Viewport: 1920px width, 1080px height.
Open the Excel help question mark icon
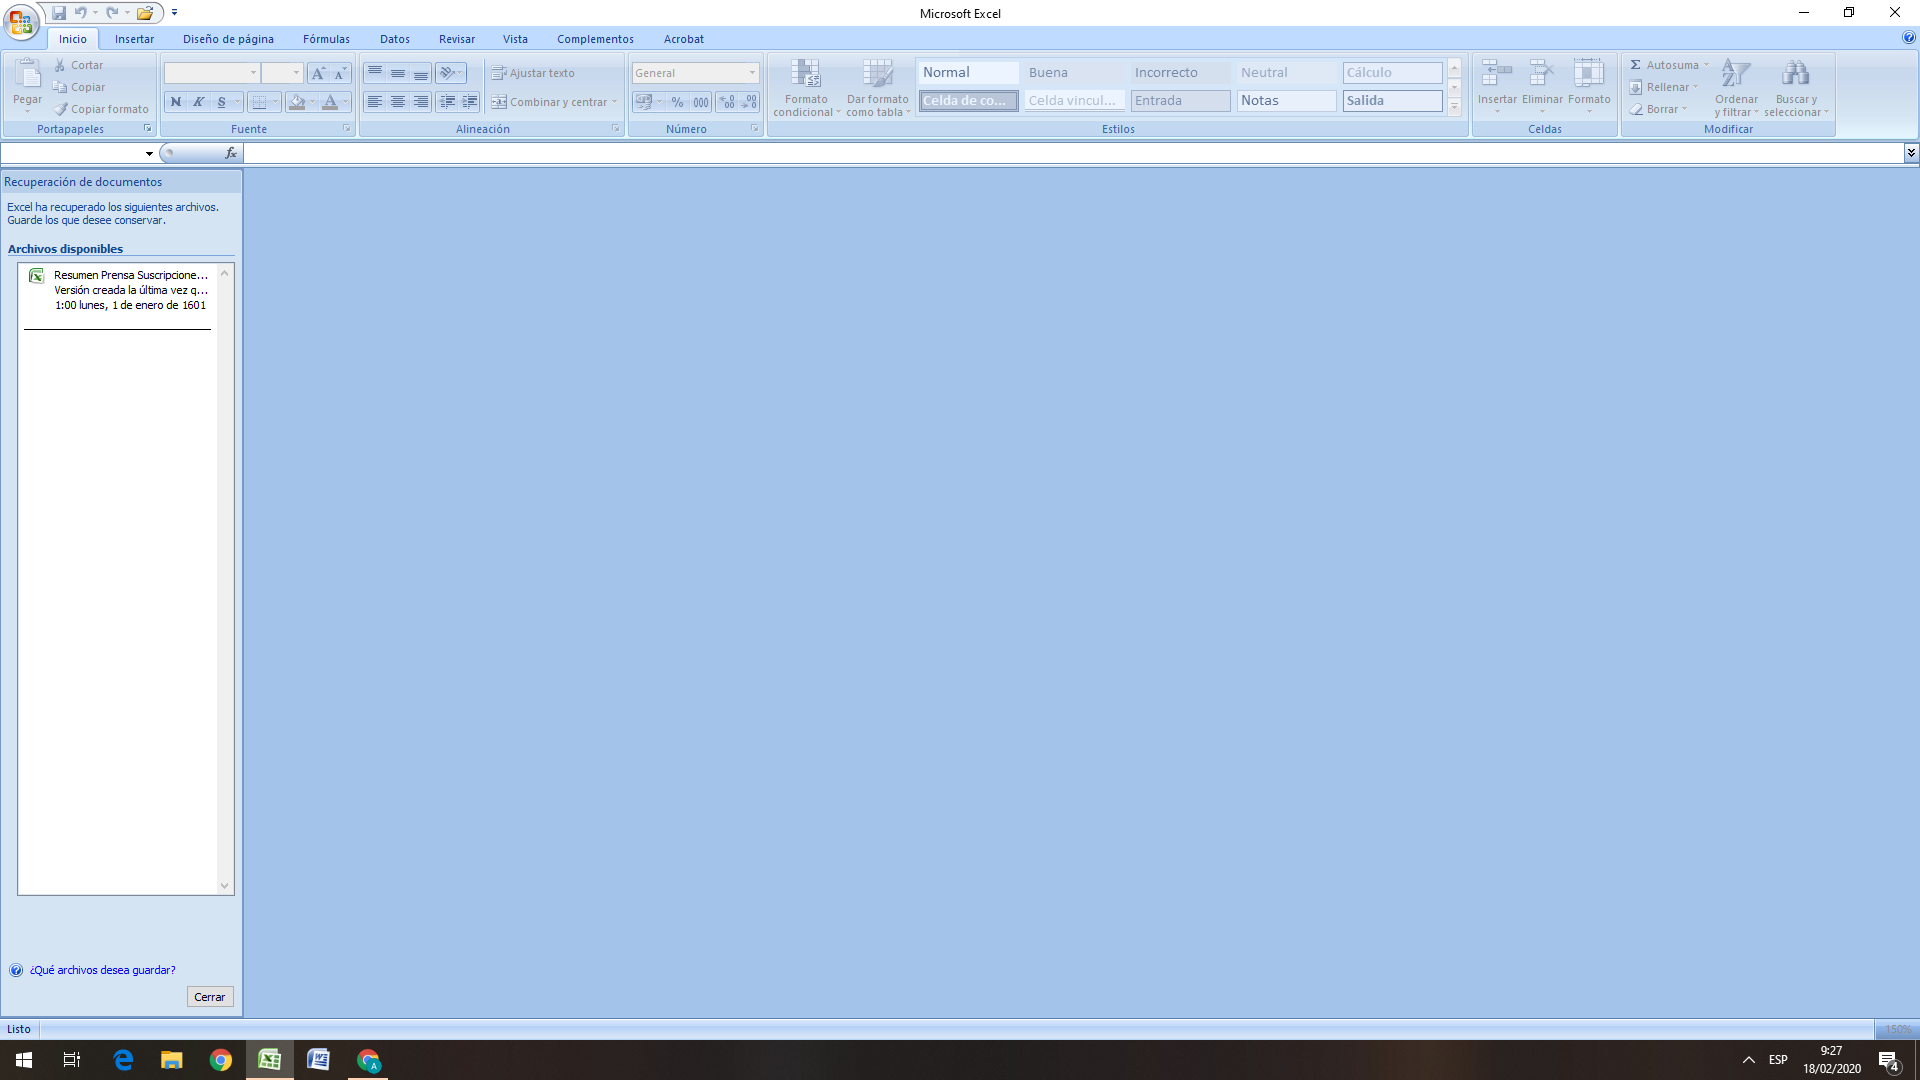pos(1908,38)
